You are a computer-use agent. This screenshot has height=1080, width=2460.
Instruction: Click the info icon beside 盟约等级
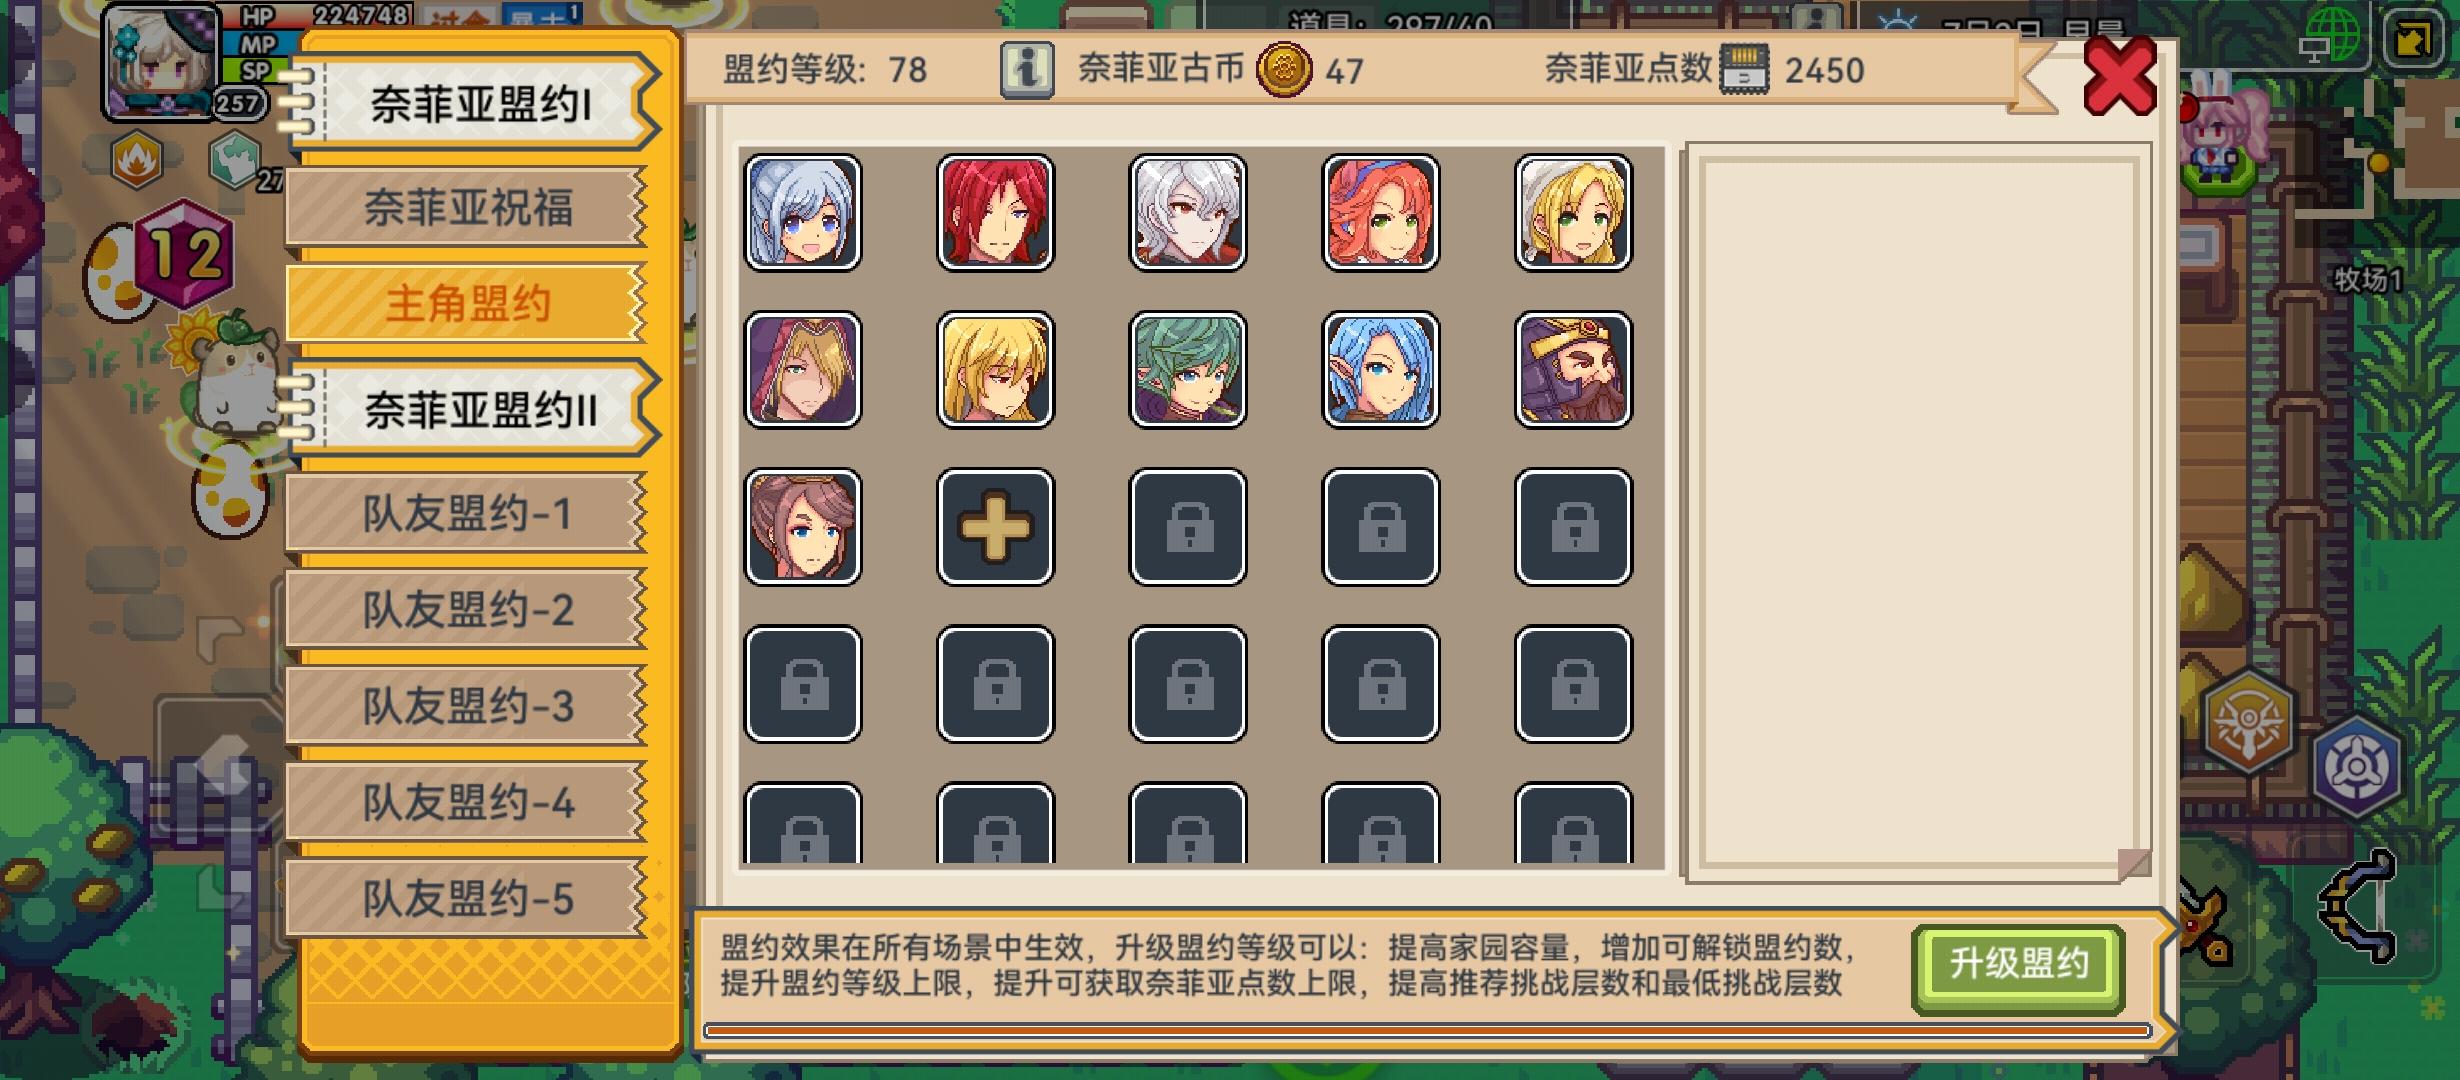click(x=1027, y=70)
